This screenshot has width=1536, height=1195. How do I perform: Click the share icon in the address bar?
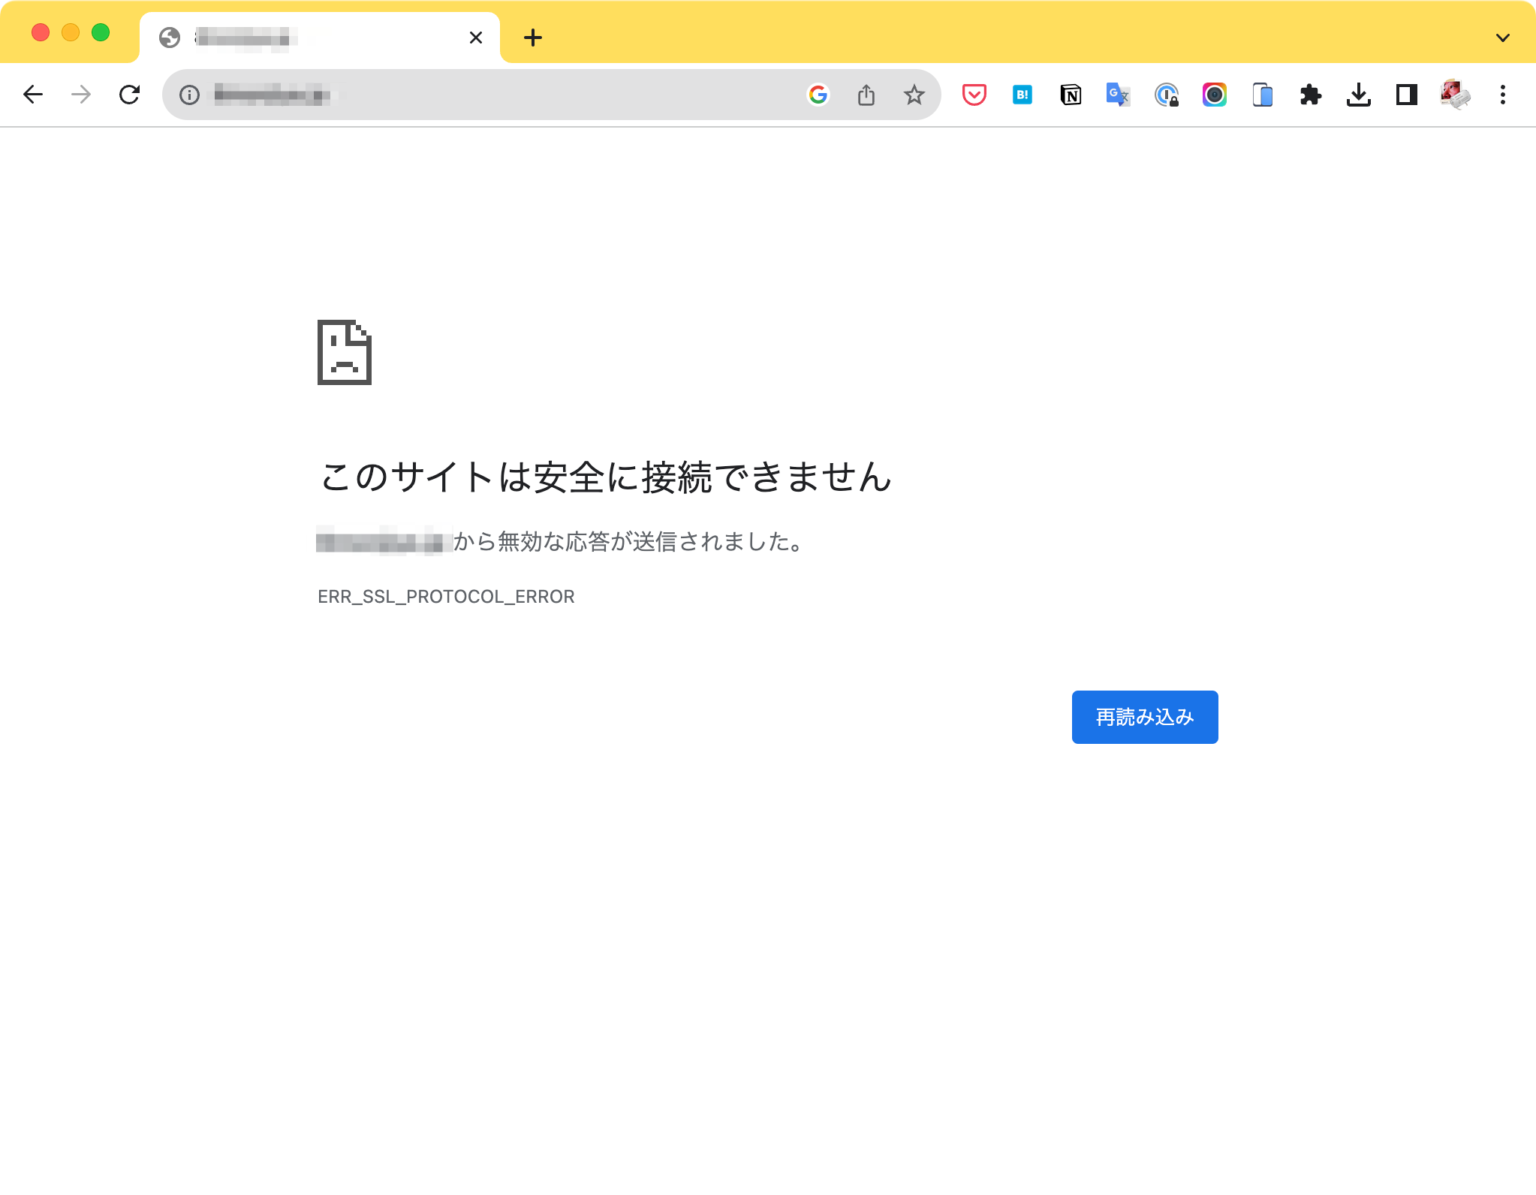tap(866, 94)
